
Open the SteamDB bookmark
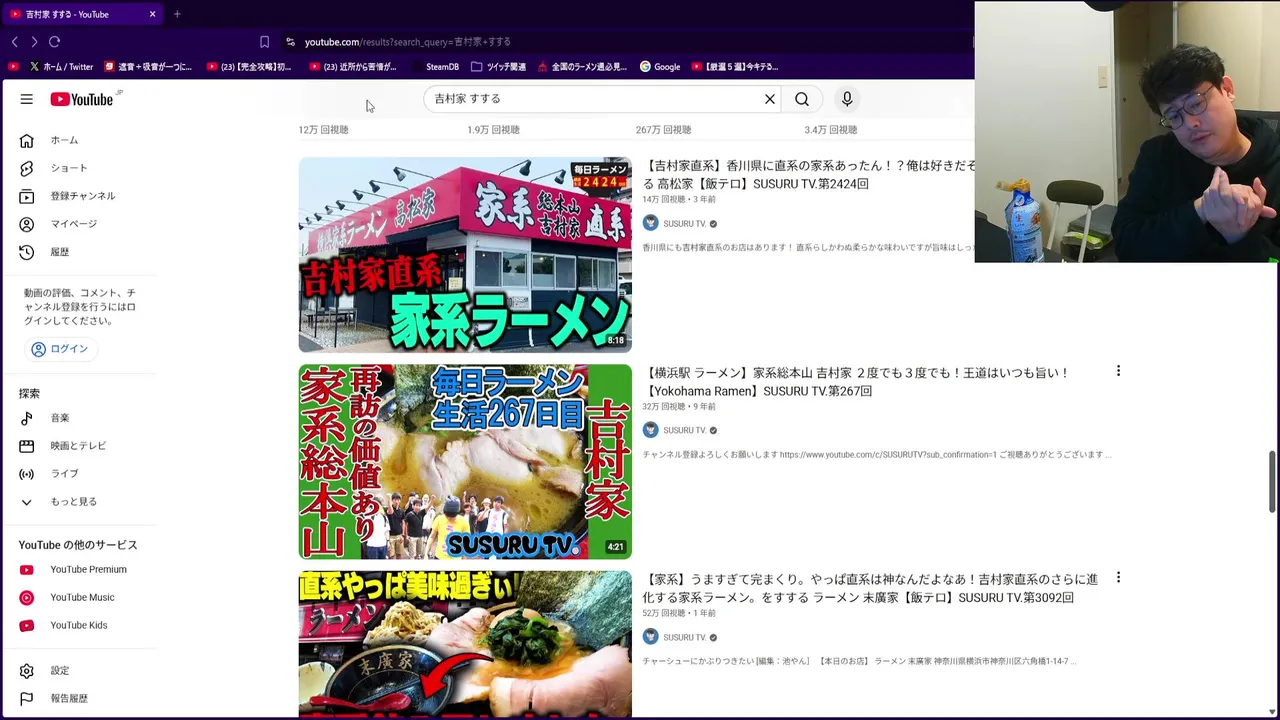pyautogui.click(x=436, y=67)
